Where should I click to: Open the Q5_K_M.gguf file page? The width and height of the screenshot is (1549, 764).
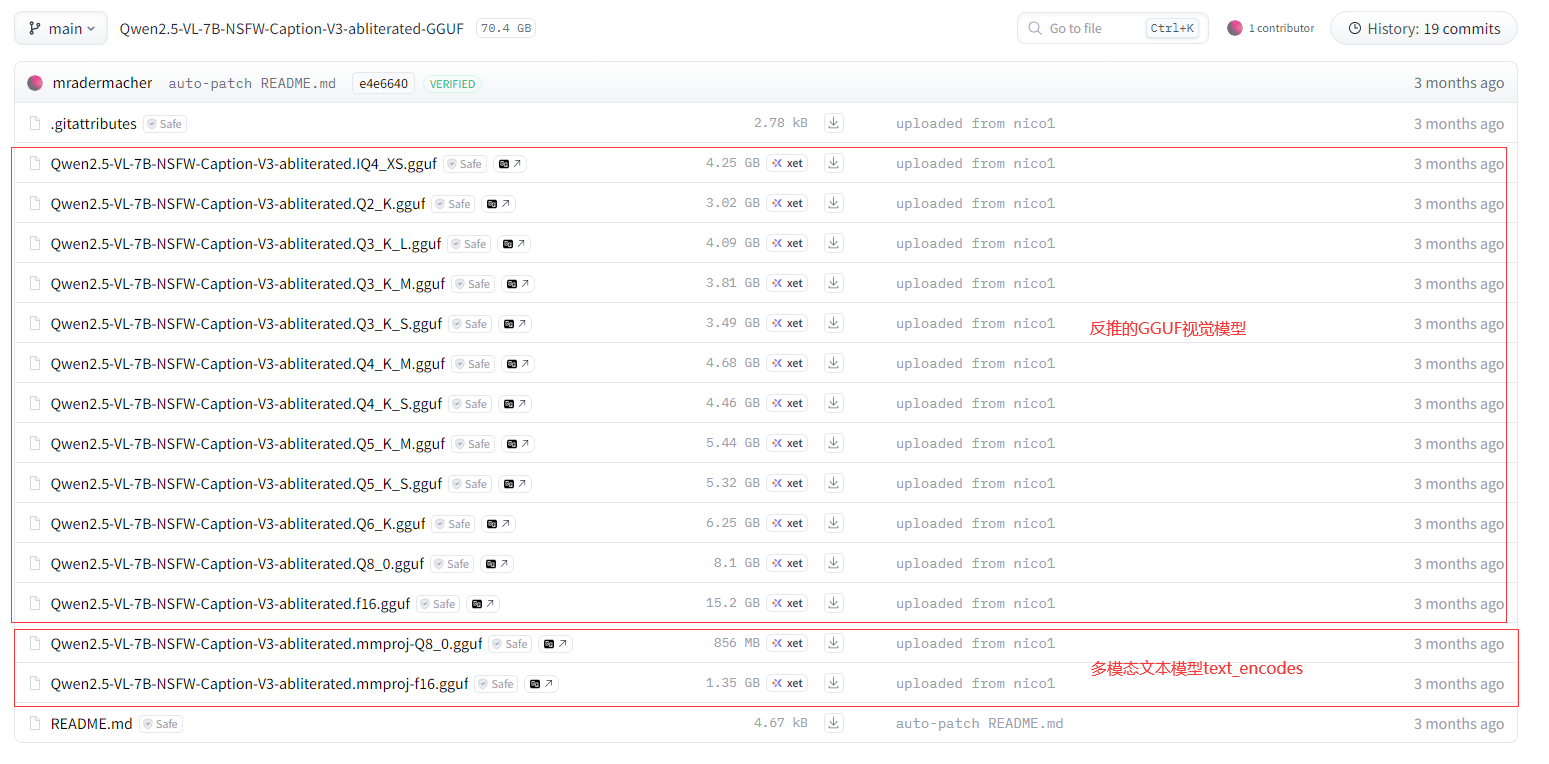[247, 444]
